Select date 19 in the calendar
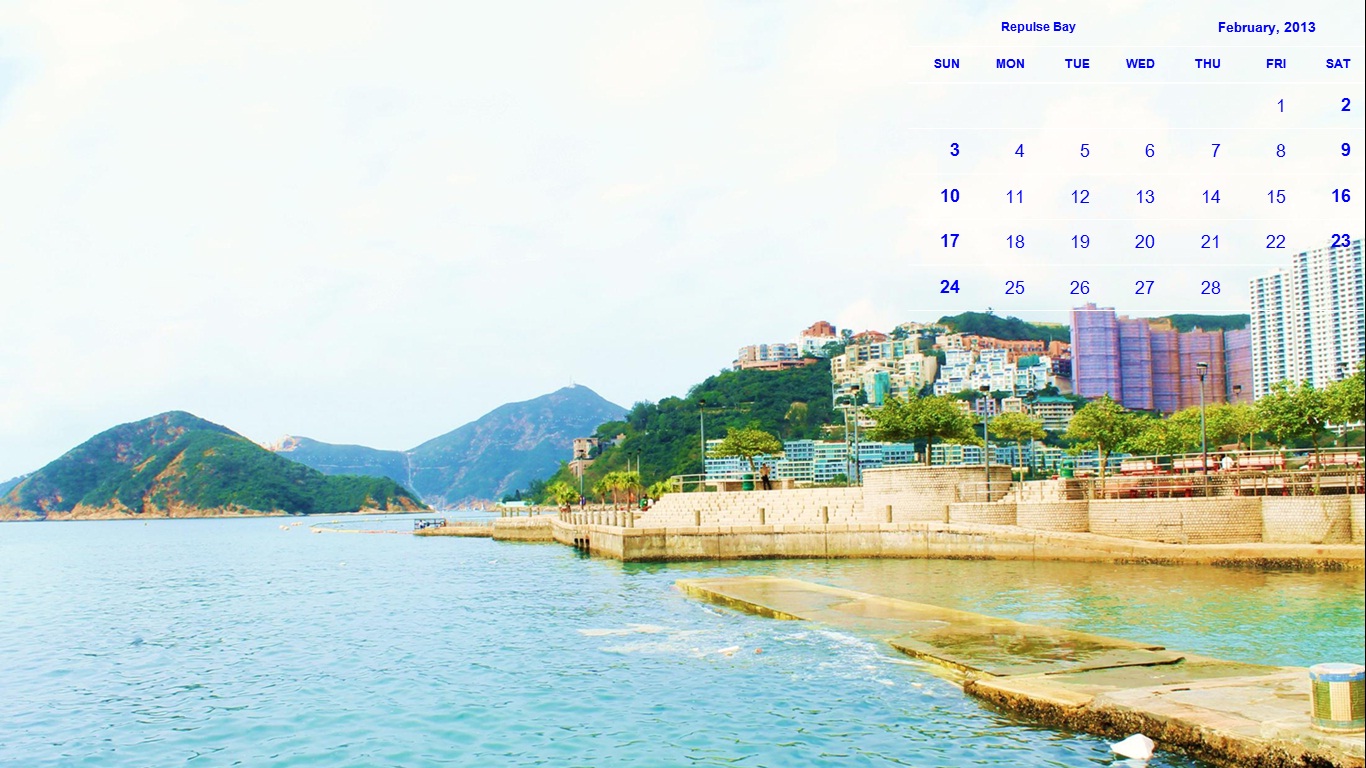Image resolution: width=1366 pixels, height=768 pixels. coord(1080,242)
